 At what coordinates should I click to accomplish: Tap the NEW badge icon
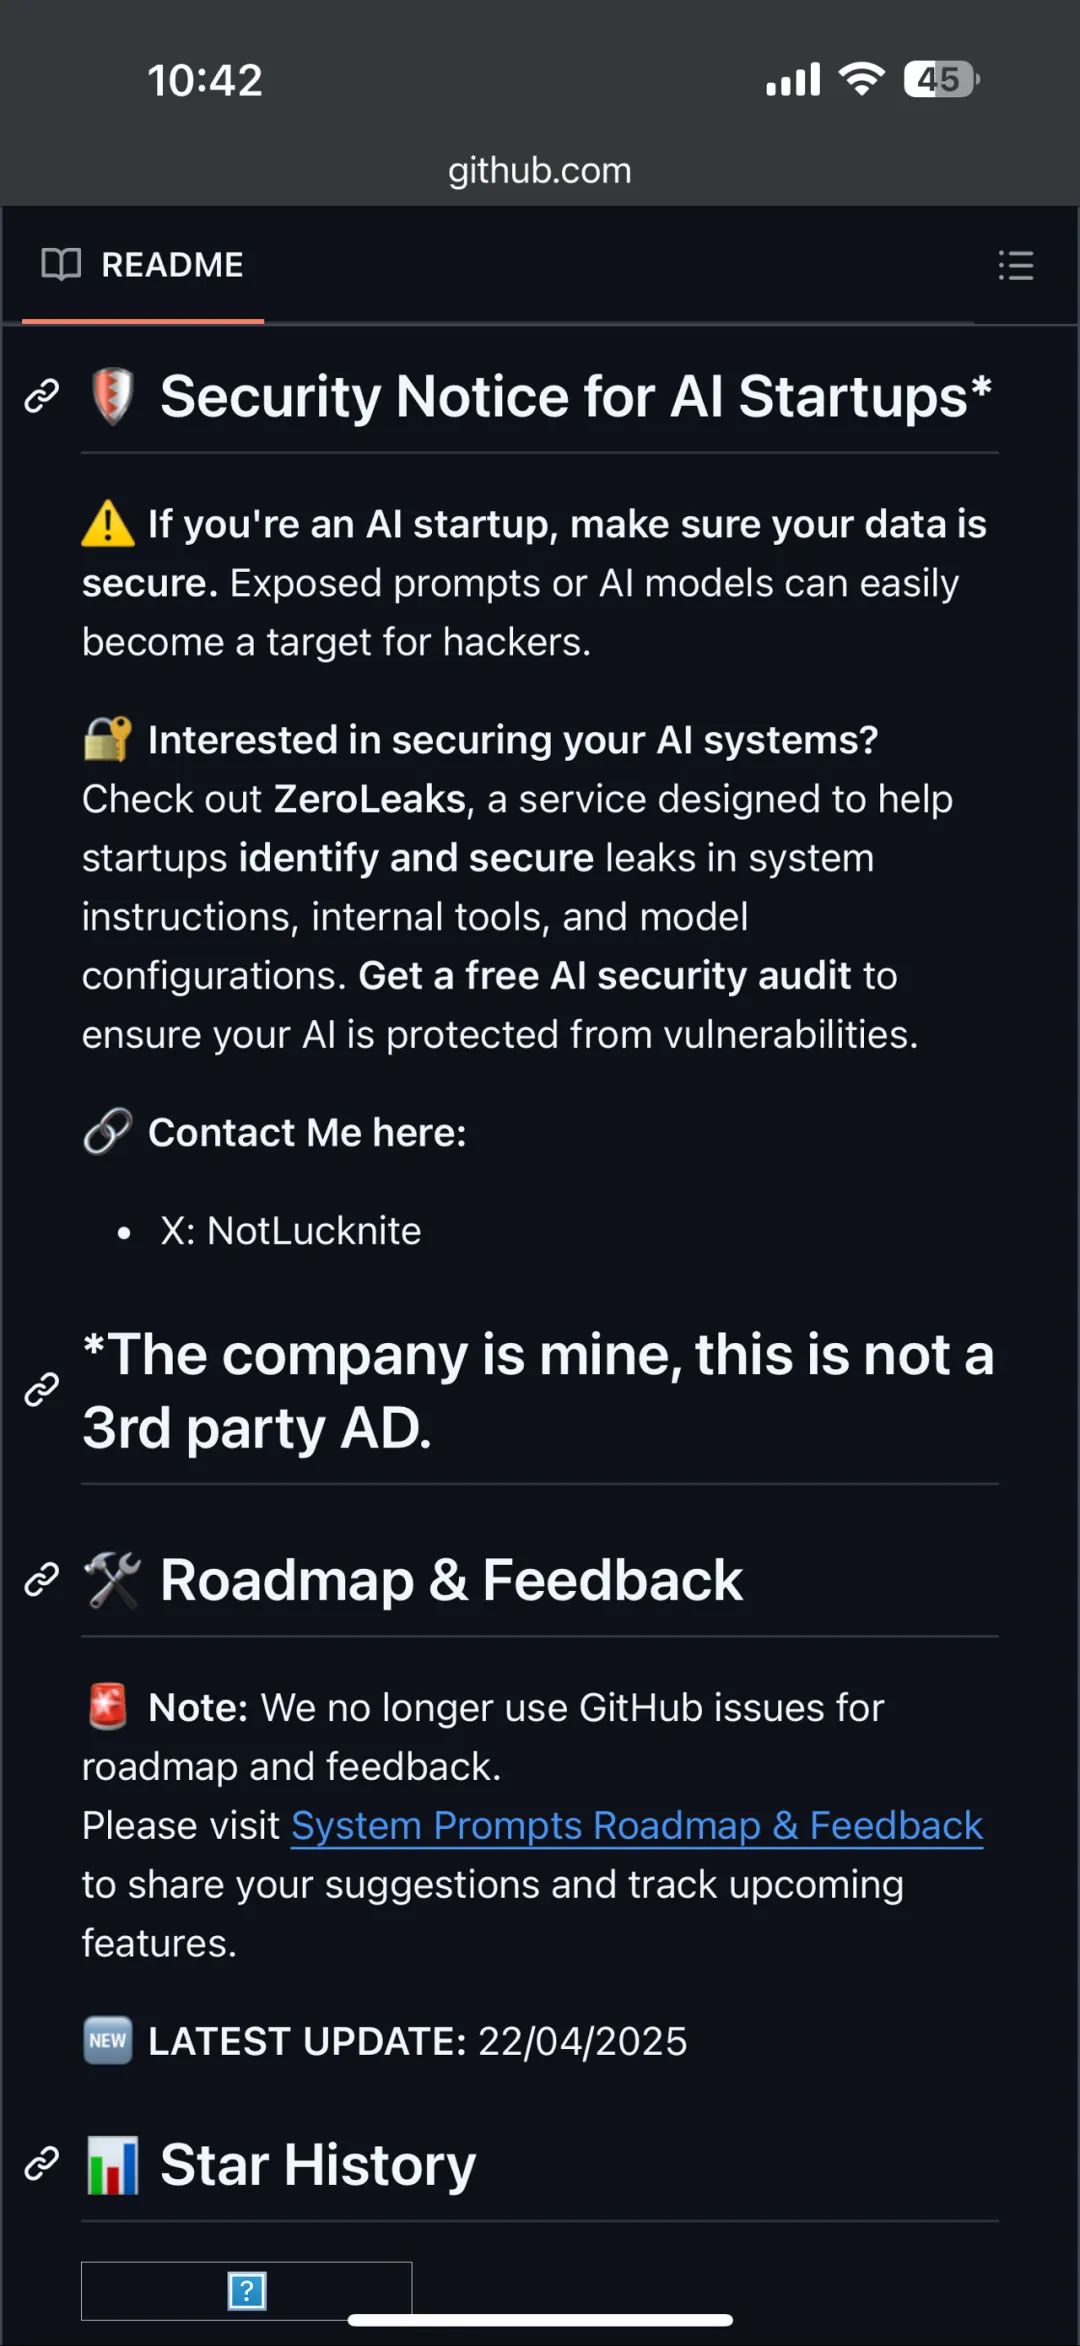point(108,2040)
